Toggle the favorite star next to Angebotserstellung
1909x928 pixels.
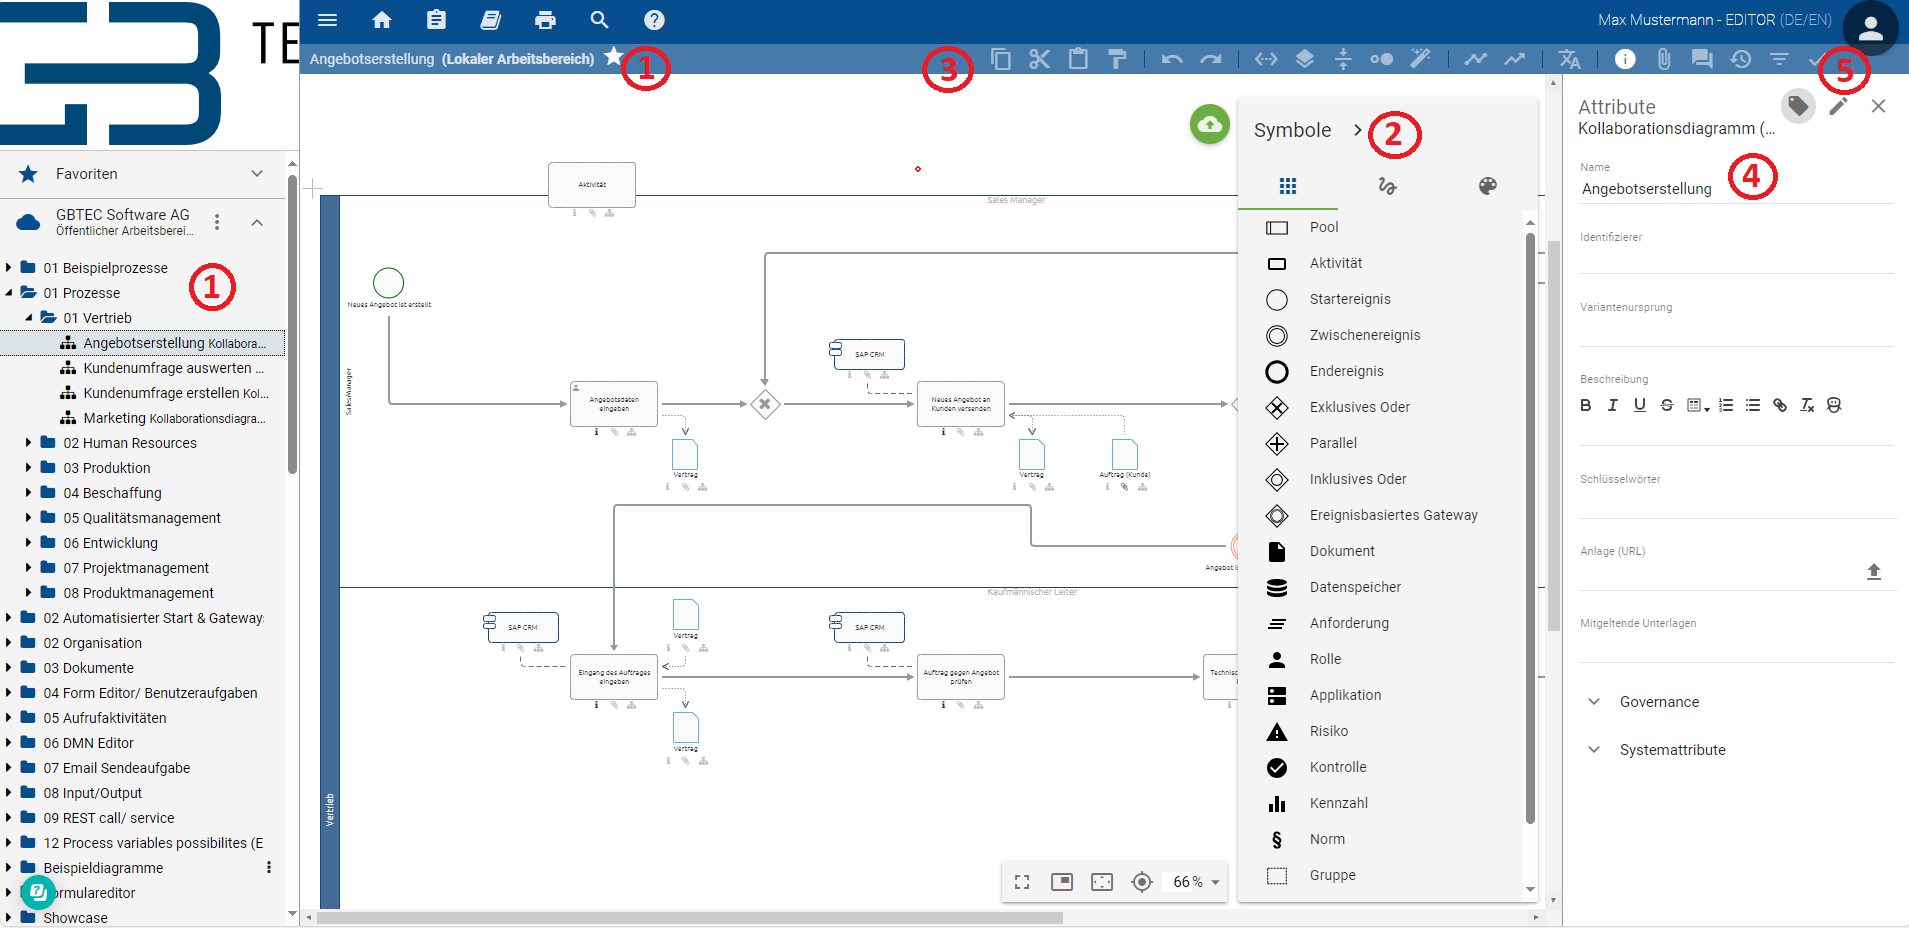click(x=614, y=57)
